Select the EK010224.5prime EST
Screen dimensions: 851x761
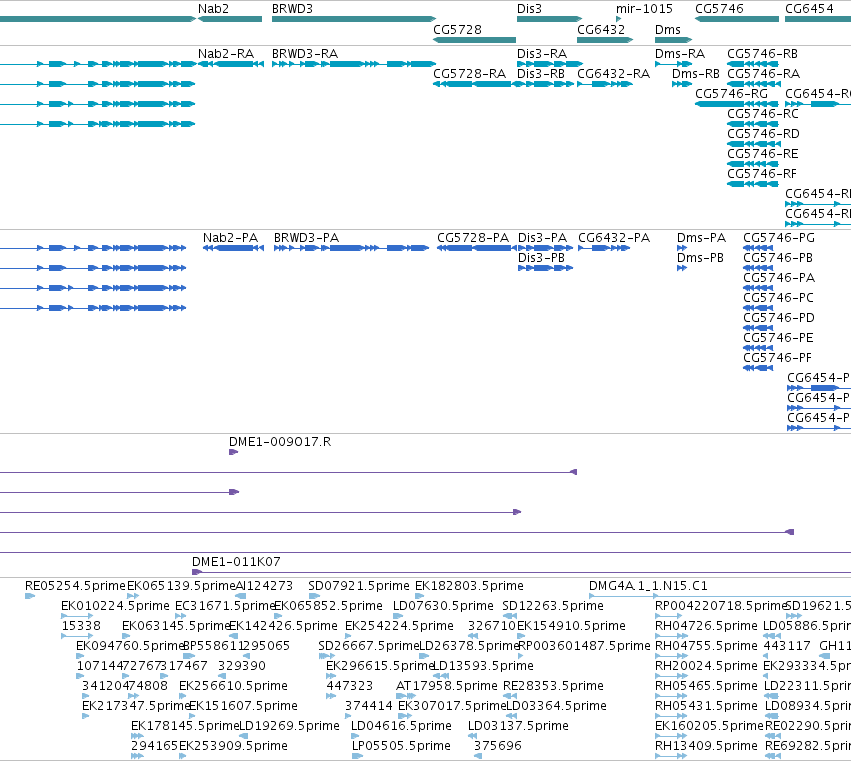(77, 616)
